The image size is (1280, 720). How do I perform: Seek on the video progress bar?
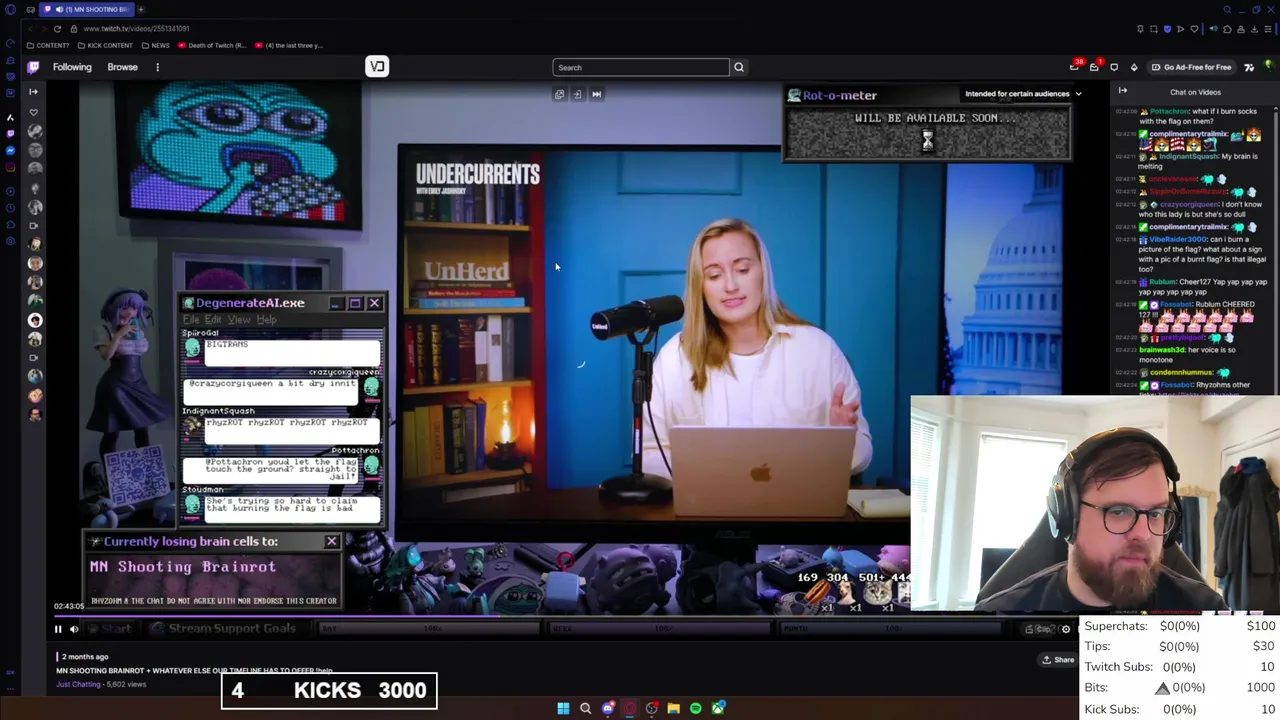tap(566, 615)
